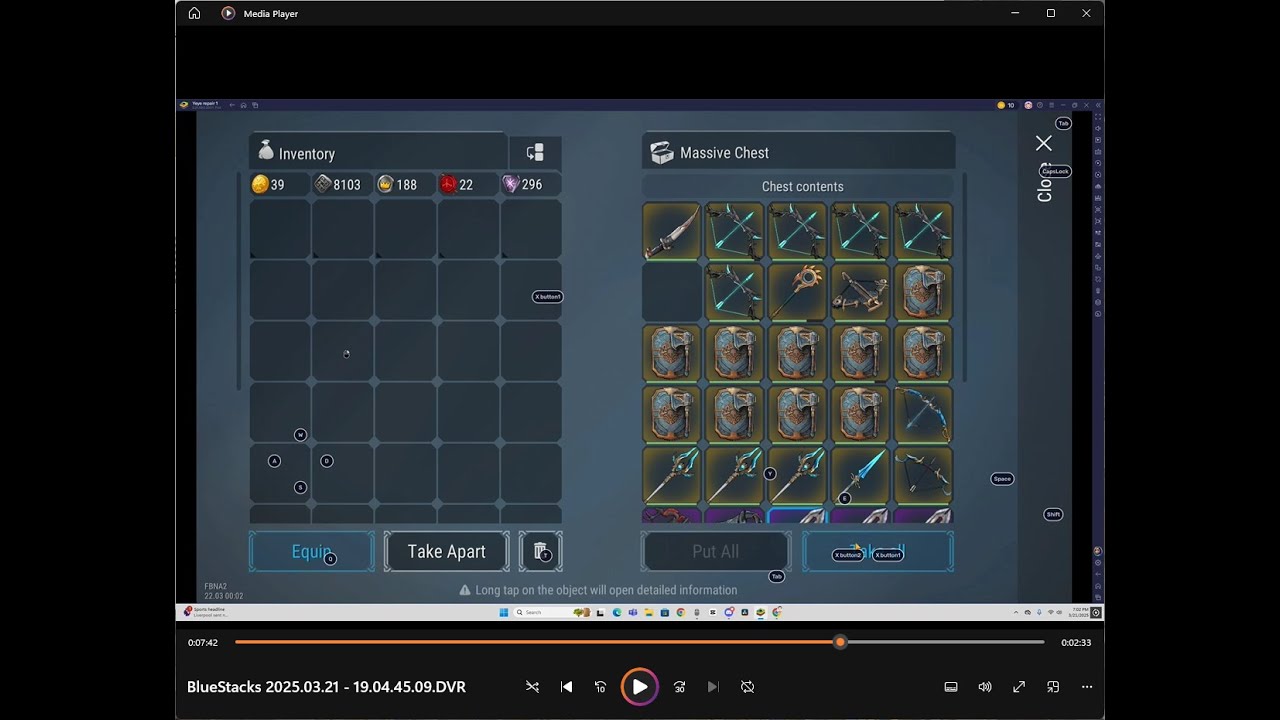Click the gold coin currency showing 39
This screenshot has width=1280, height=720.
(x=268, y=184)
